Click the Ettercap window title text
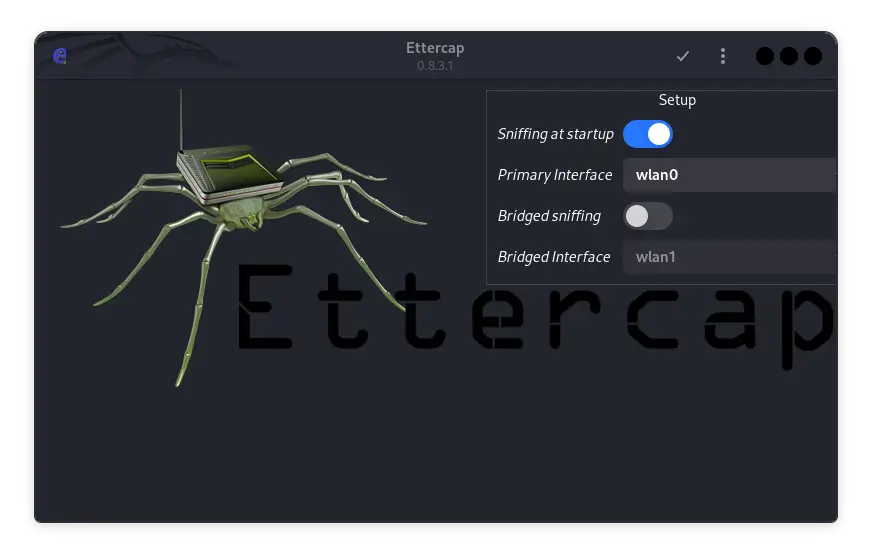 pyautogui.click(x=435, y=48)
